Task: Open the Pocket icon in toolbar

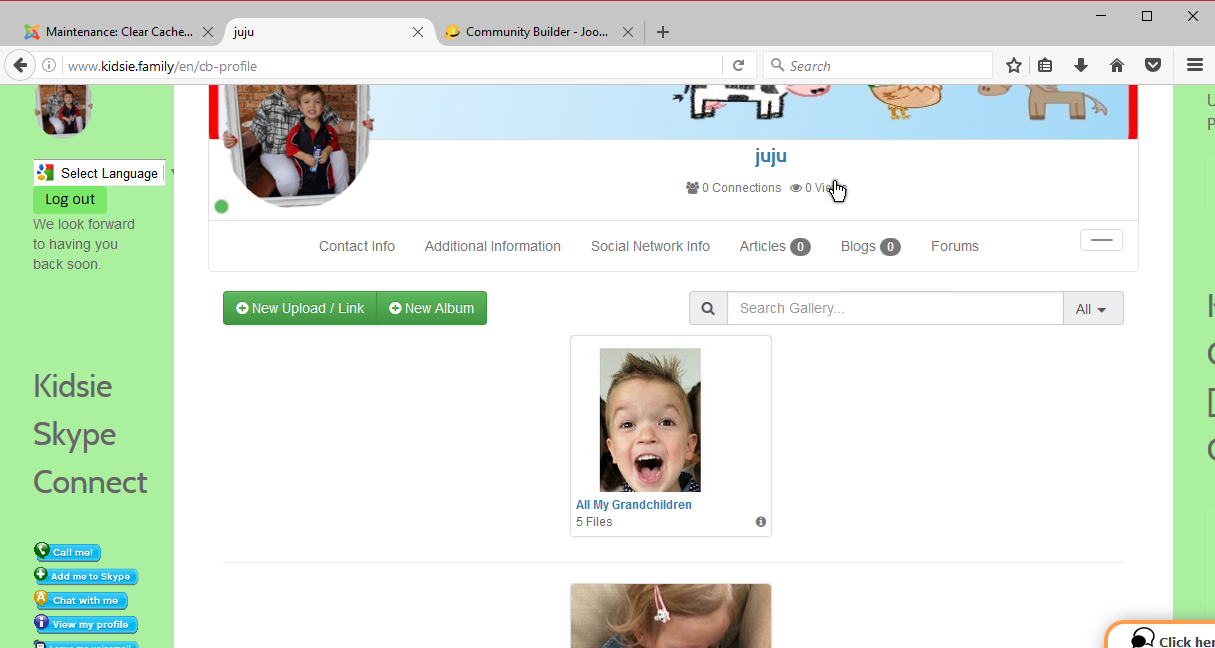Action: click(1153, 66)
